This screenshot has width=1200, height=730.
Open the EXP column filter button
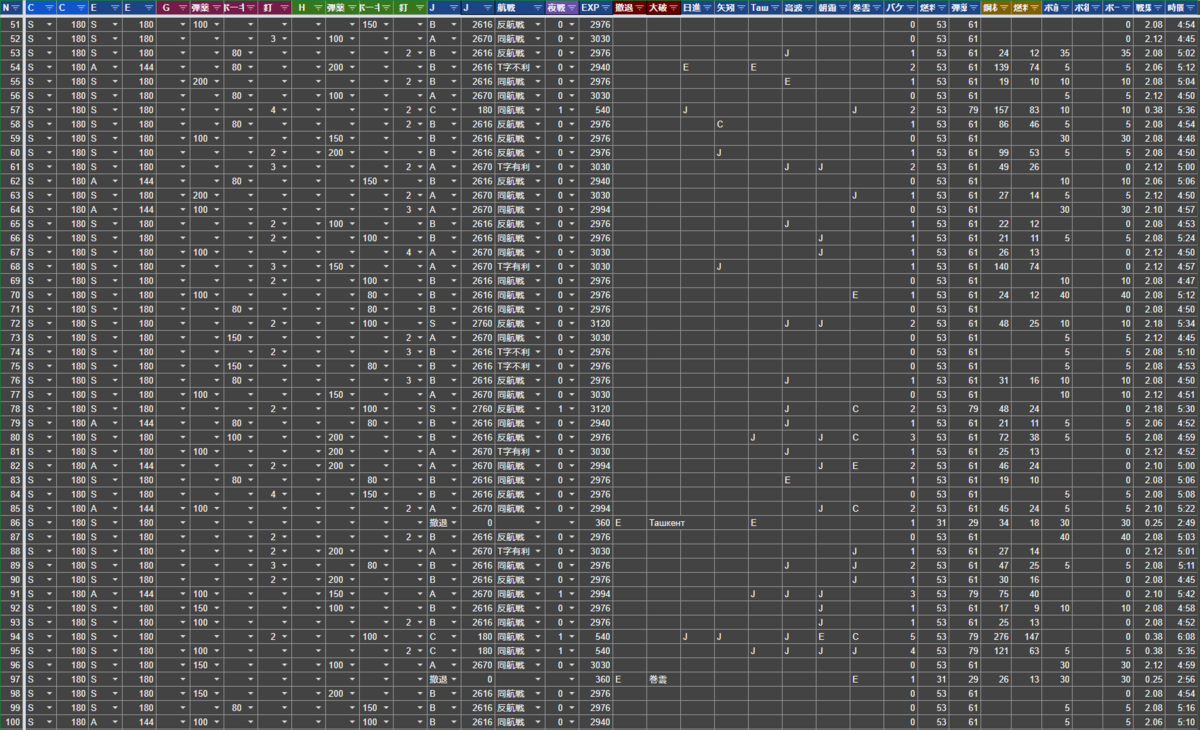click(x=605, y=8)
